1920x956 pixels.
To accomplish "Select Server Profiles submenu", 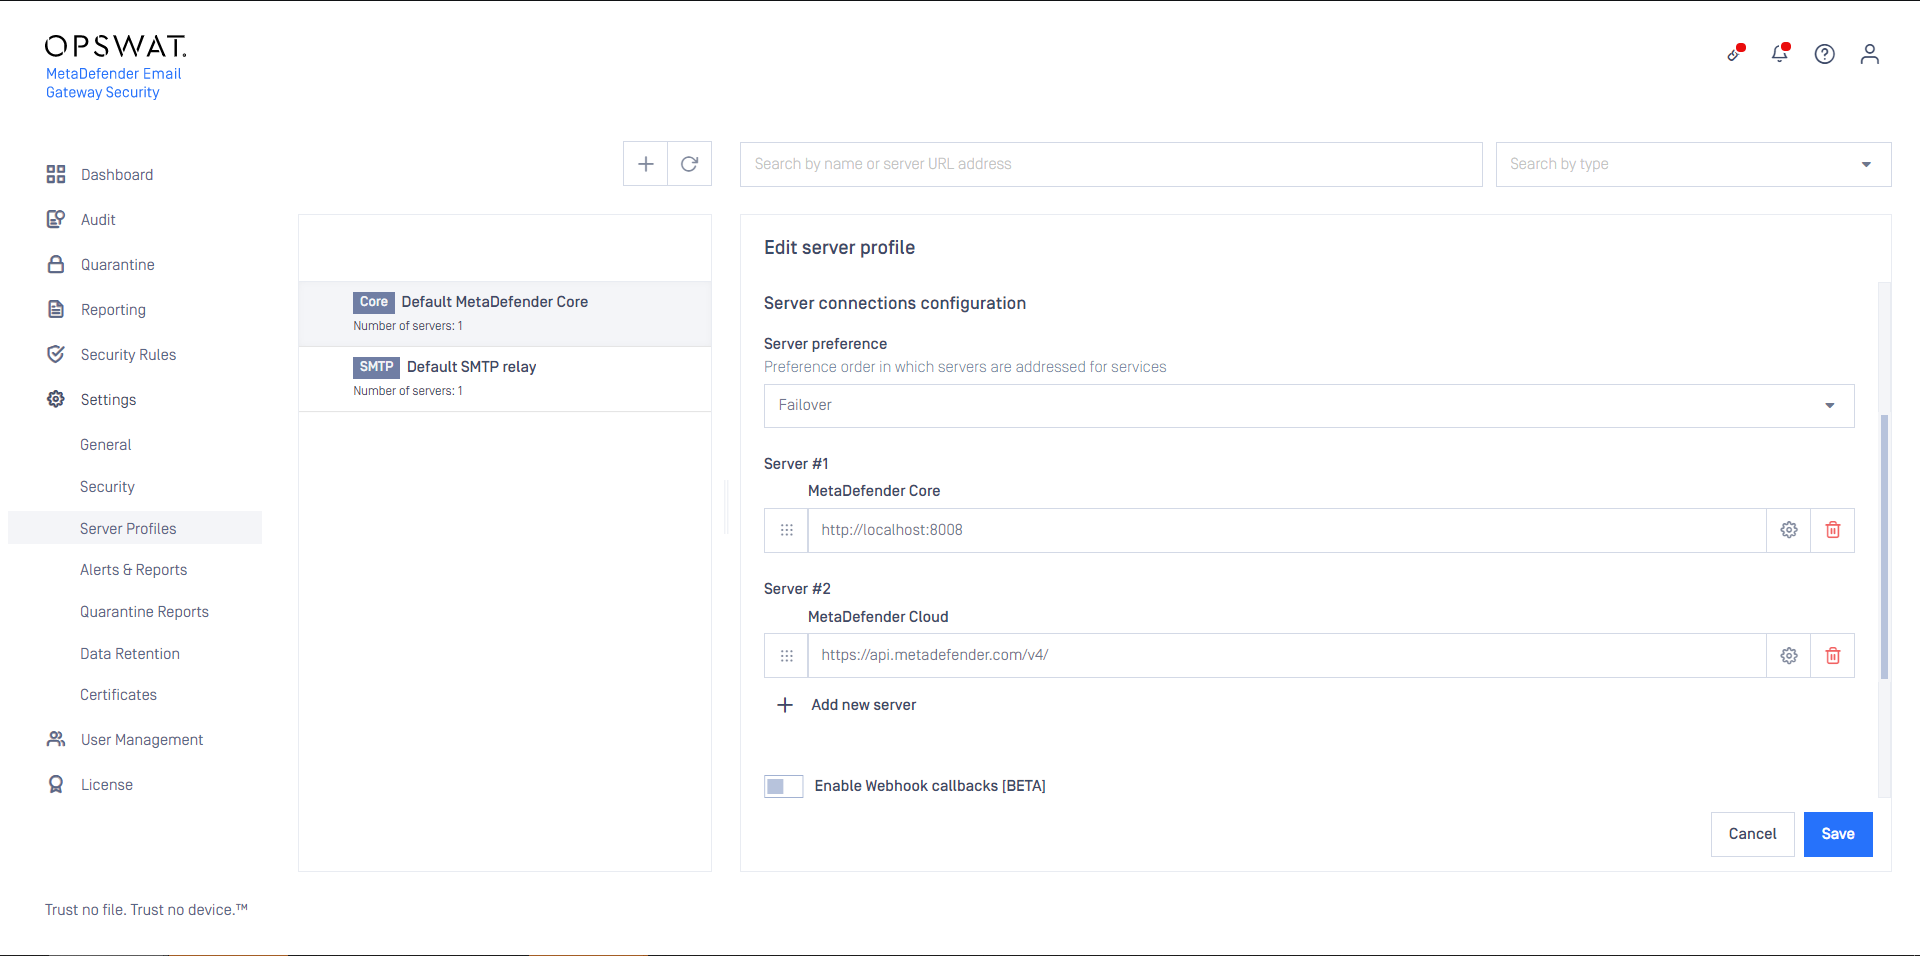I will click(x=135, y=528).
